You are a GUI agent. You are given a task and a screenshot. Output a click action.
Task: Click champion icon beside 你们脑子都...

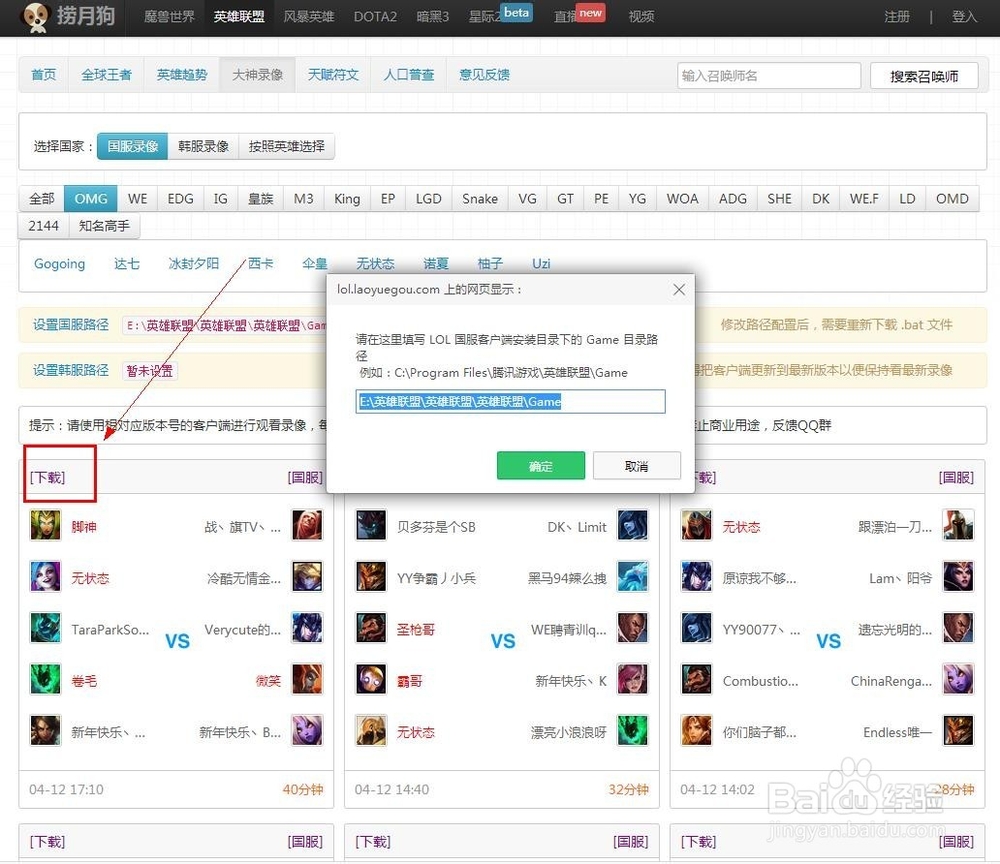click(696, 731)
